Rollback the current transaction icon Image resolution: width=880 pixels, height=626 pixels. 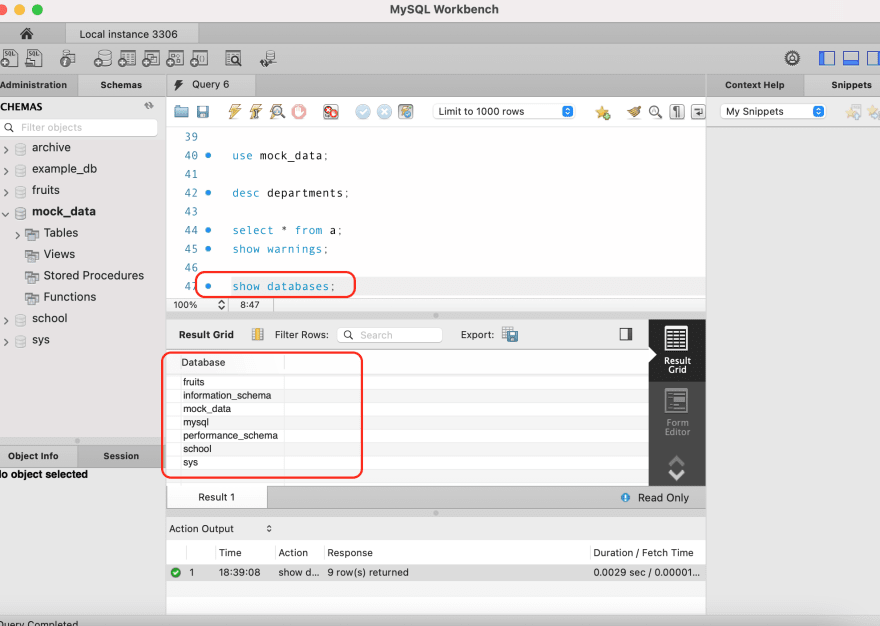coord(384,112)
